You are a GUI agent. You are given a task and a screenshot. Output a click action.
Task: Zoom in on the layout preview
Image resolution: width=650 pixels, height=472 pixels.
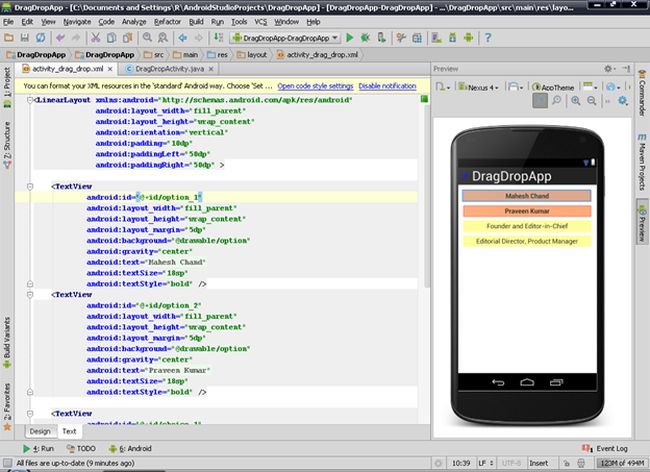tap(575, 101)
